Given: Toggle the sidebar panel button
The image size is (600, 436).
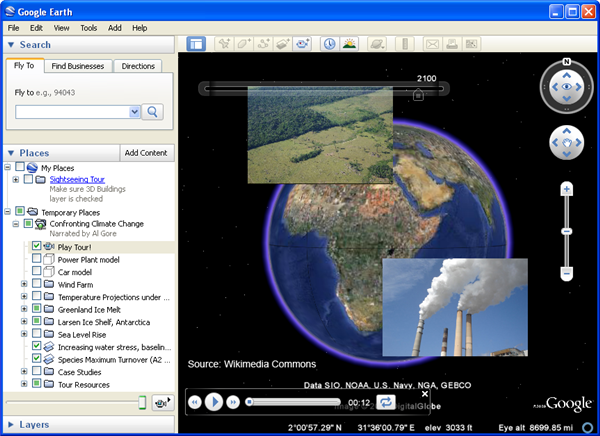Looking at the screenshot, I should coord(196,44).
